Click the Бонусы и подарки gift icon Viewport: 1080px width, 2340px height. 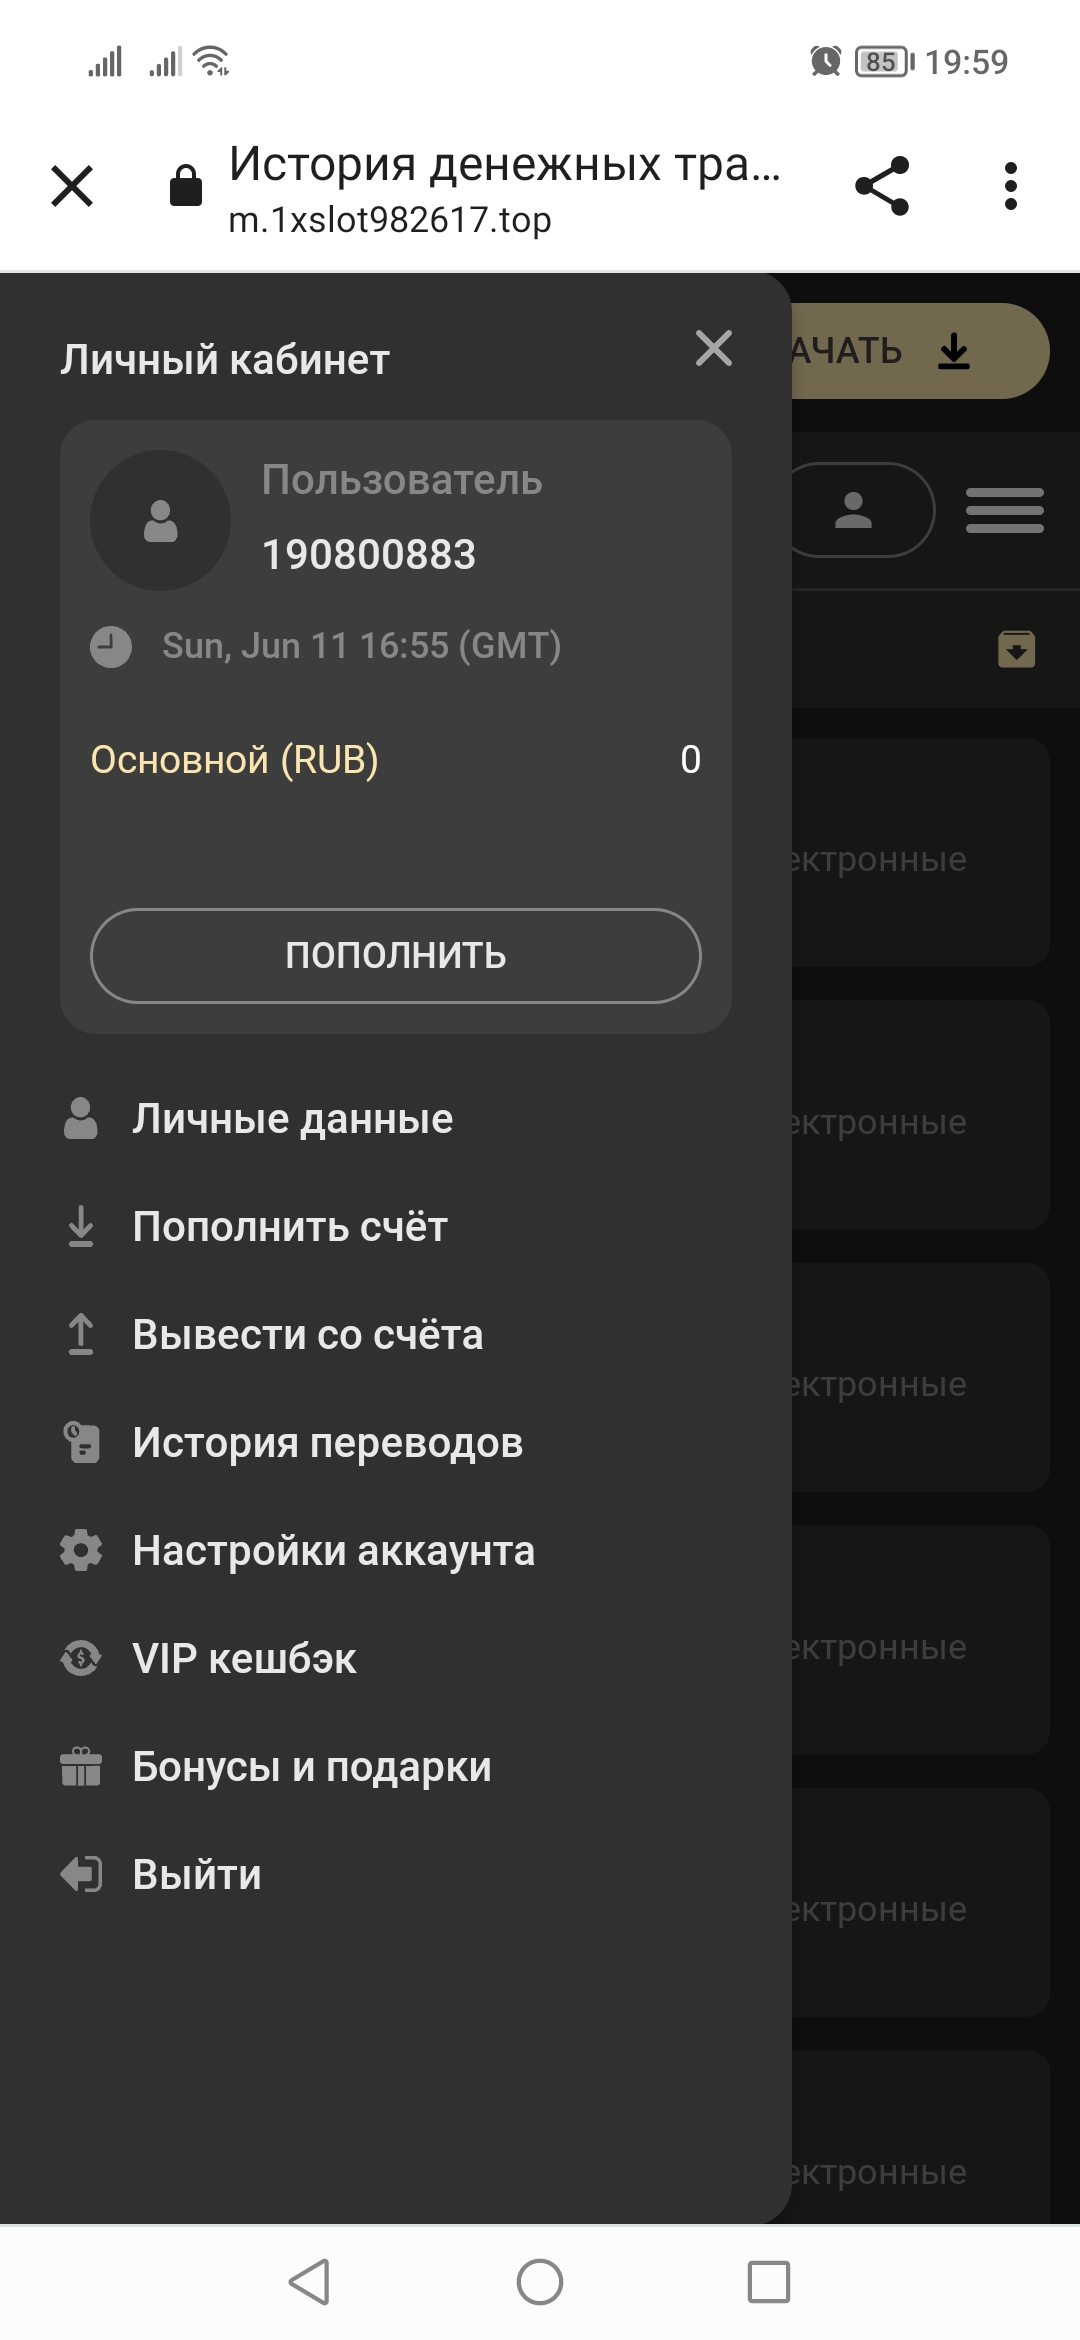pyautogui.click(x=81, y=1767)
